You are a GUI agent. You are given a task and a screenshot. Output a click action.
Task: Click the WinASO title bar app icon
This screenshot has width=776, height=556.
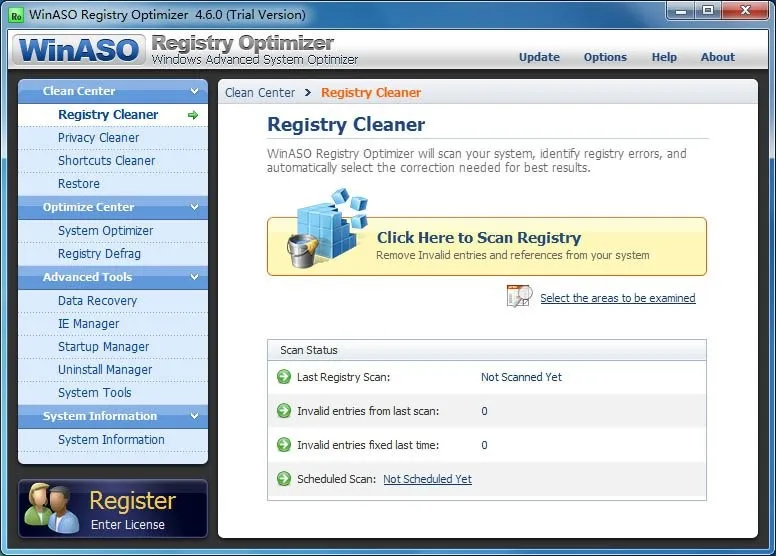tap(16, 15)
